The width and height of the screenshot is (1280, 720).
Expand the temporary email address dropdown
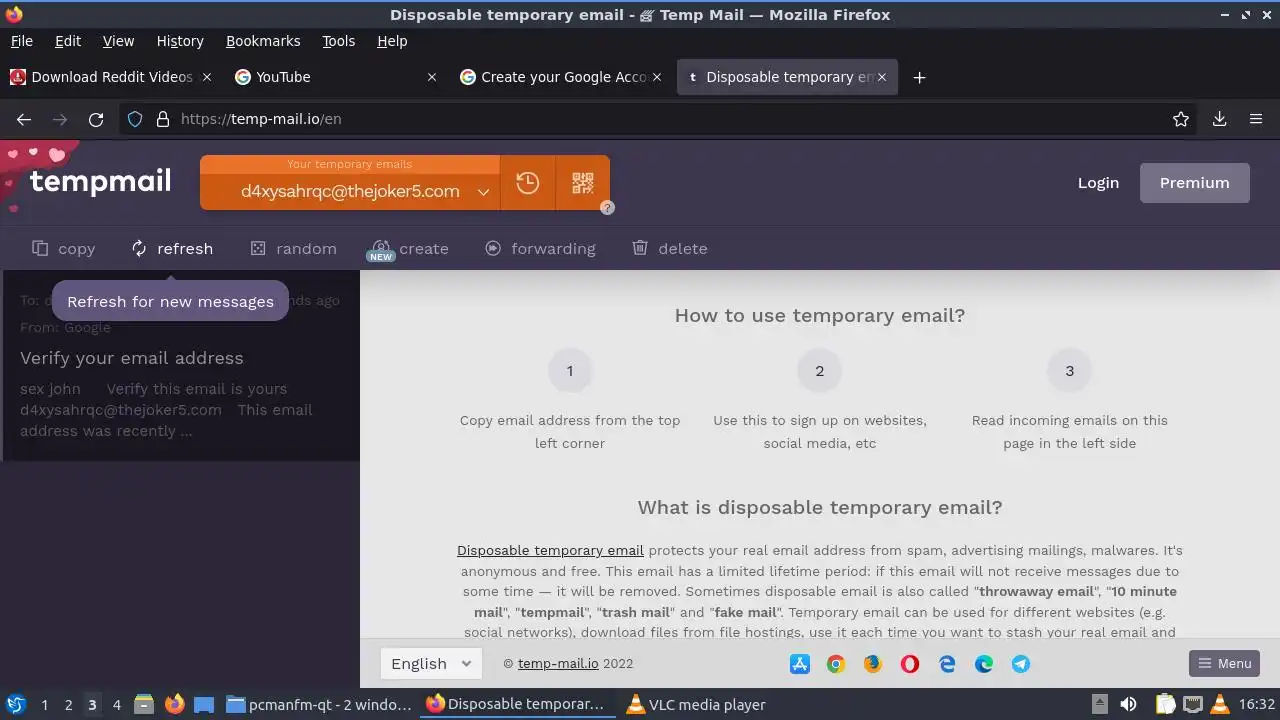point(483,192)
